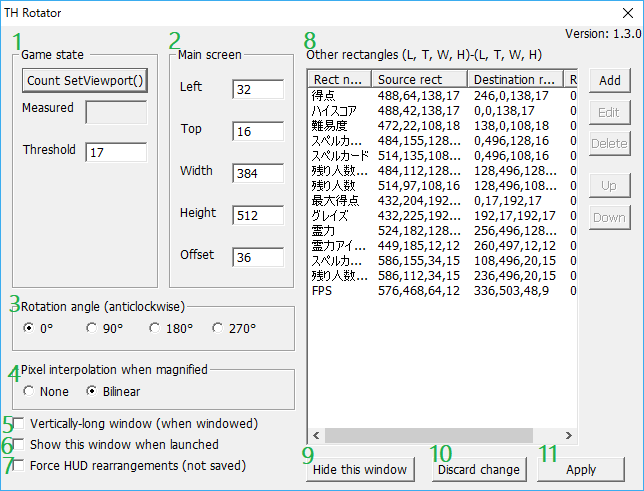Select the 残り人数 row with source 514,97,108,16
The height and width of the screenshot is (491, 644).
click(x=443, y=186)
